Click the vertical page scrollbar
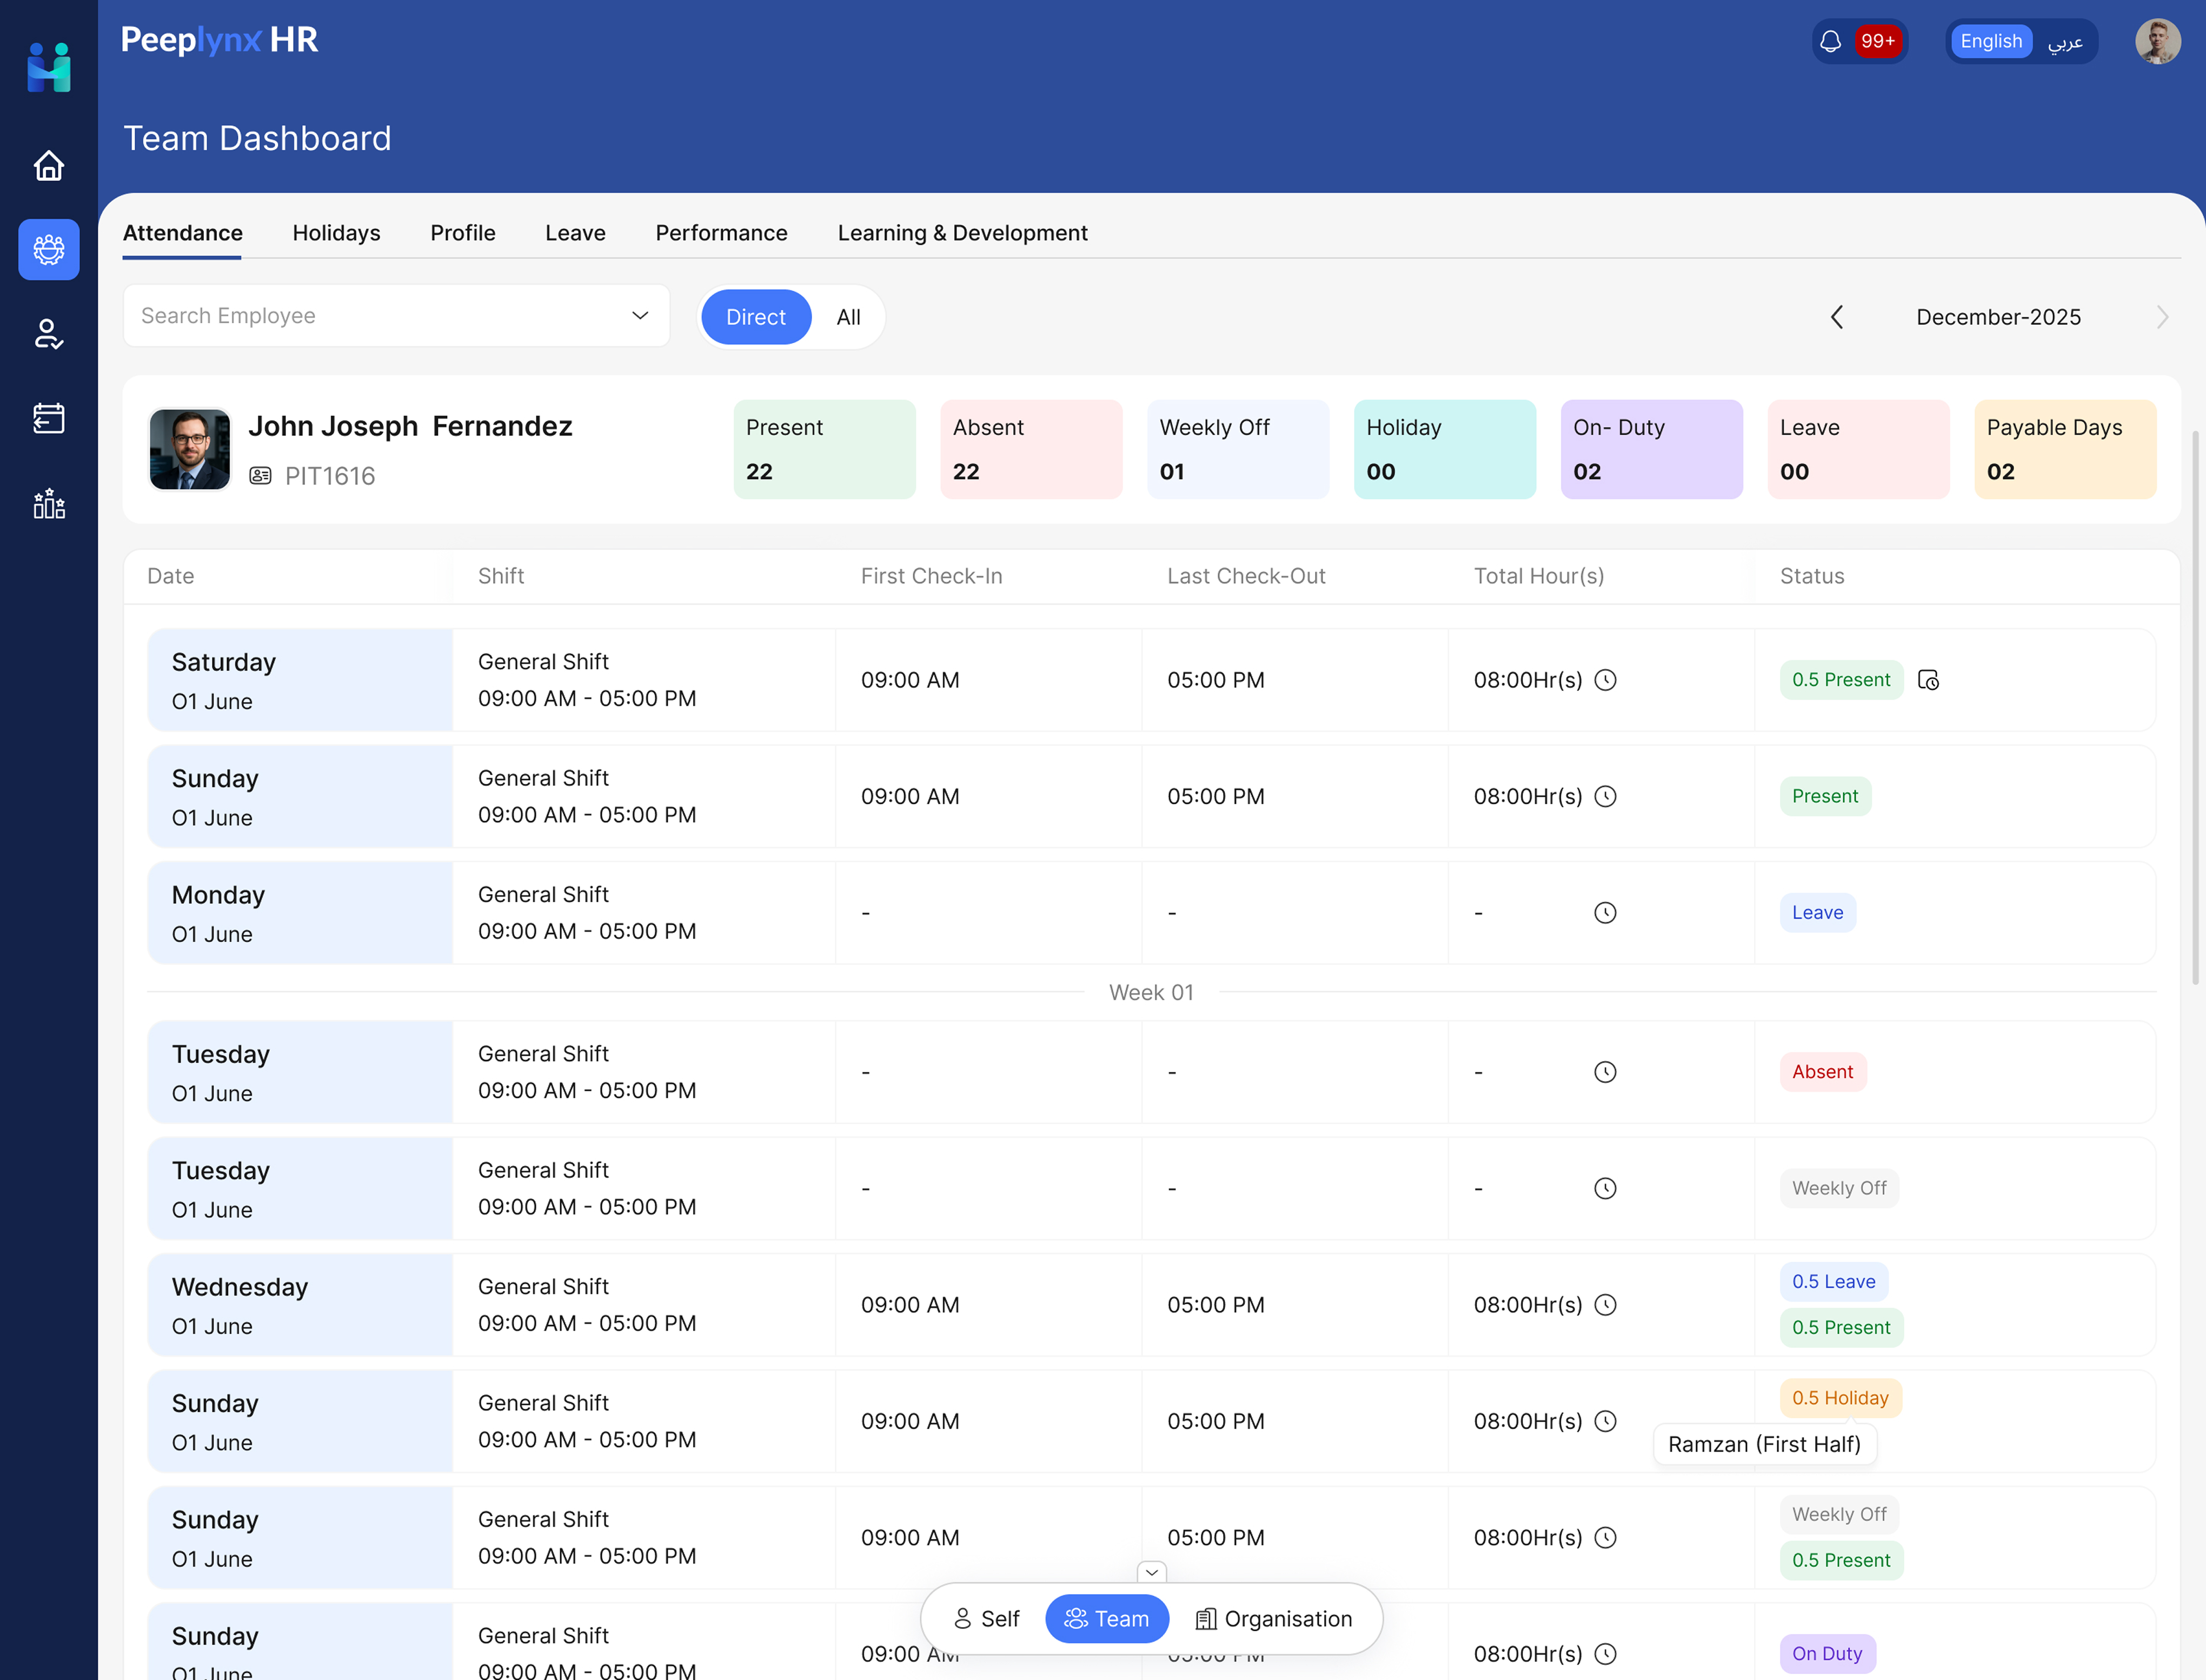The height and width of the screenshot is (1680, 2206). click(2195, 700)
